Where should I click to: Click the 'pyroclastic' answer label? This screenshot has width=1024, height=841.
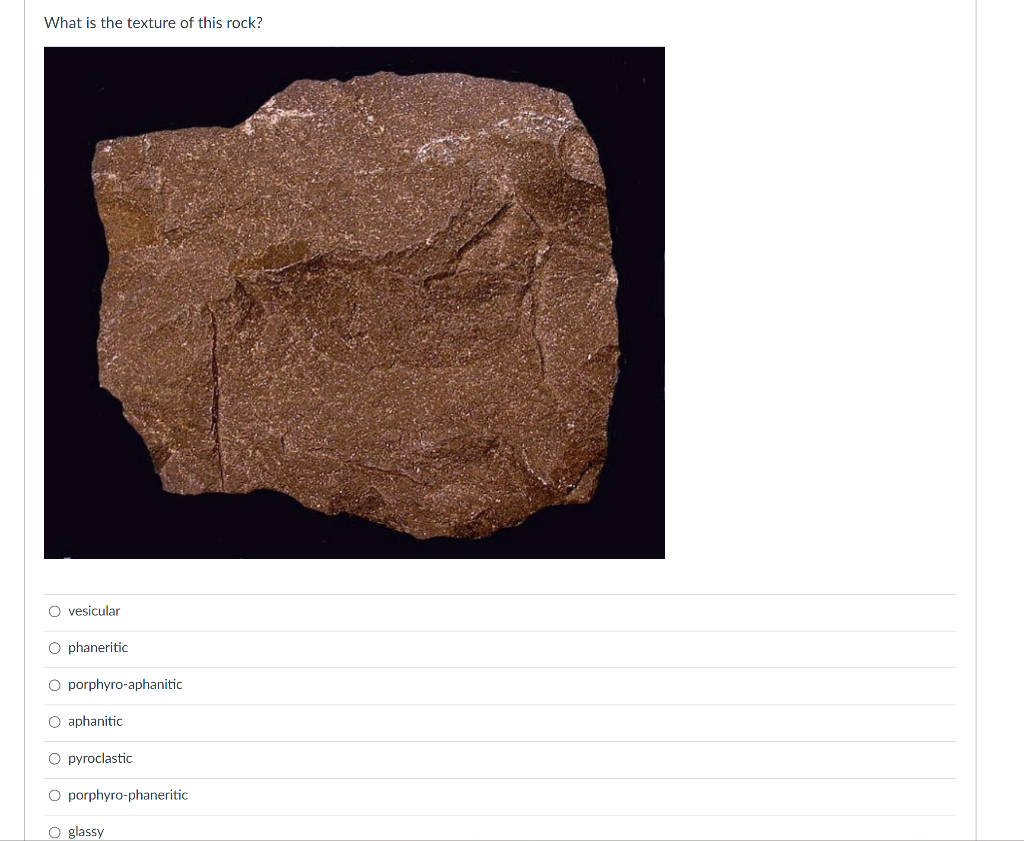100,758
